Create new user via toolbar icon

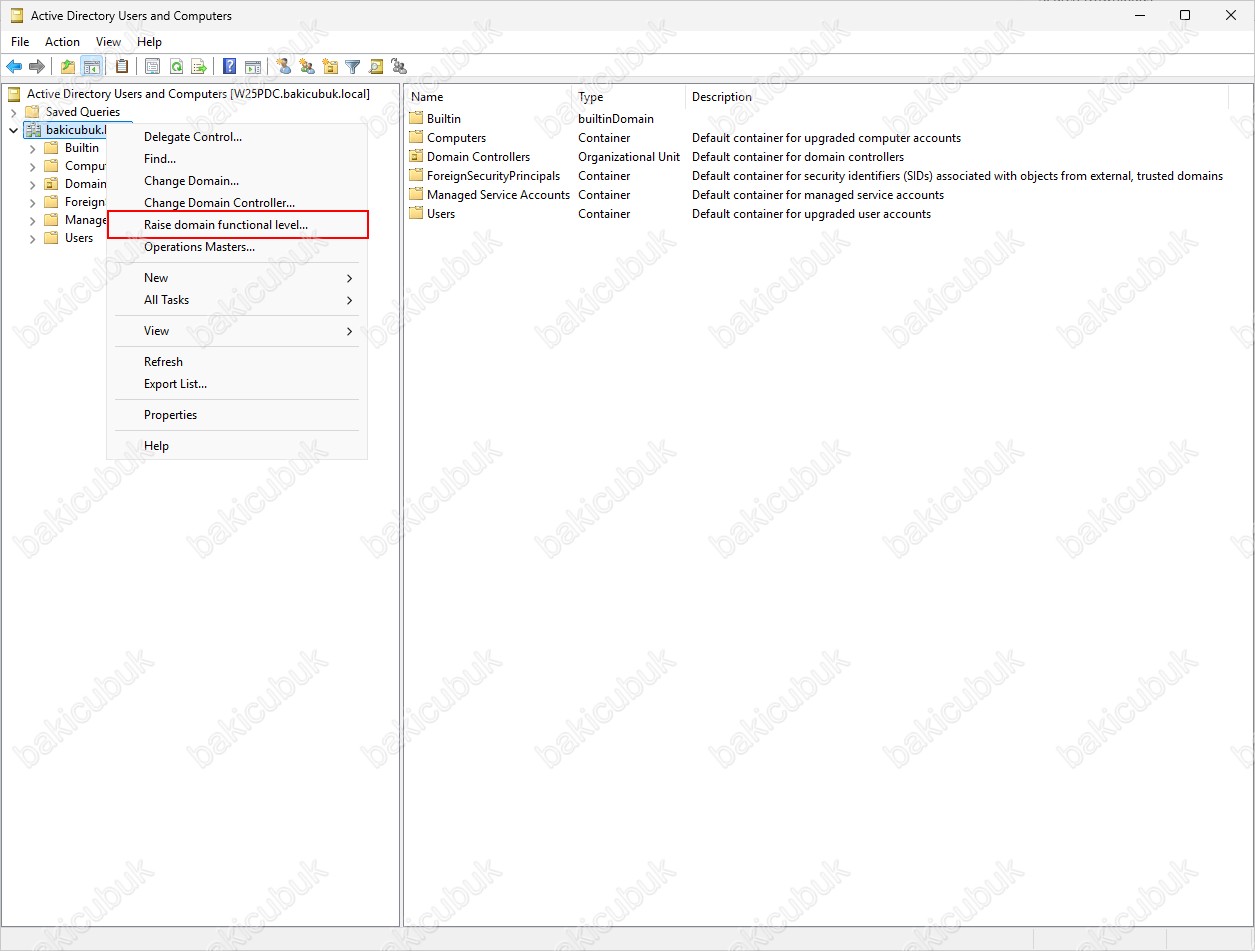[284, 67]
